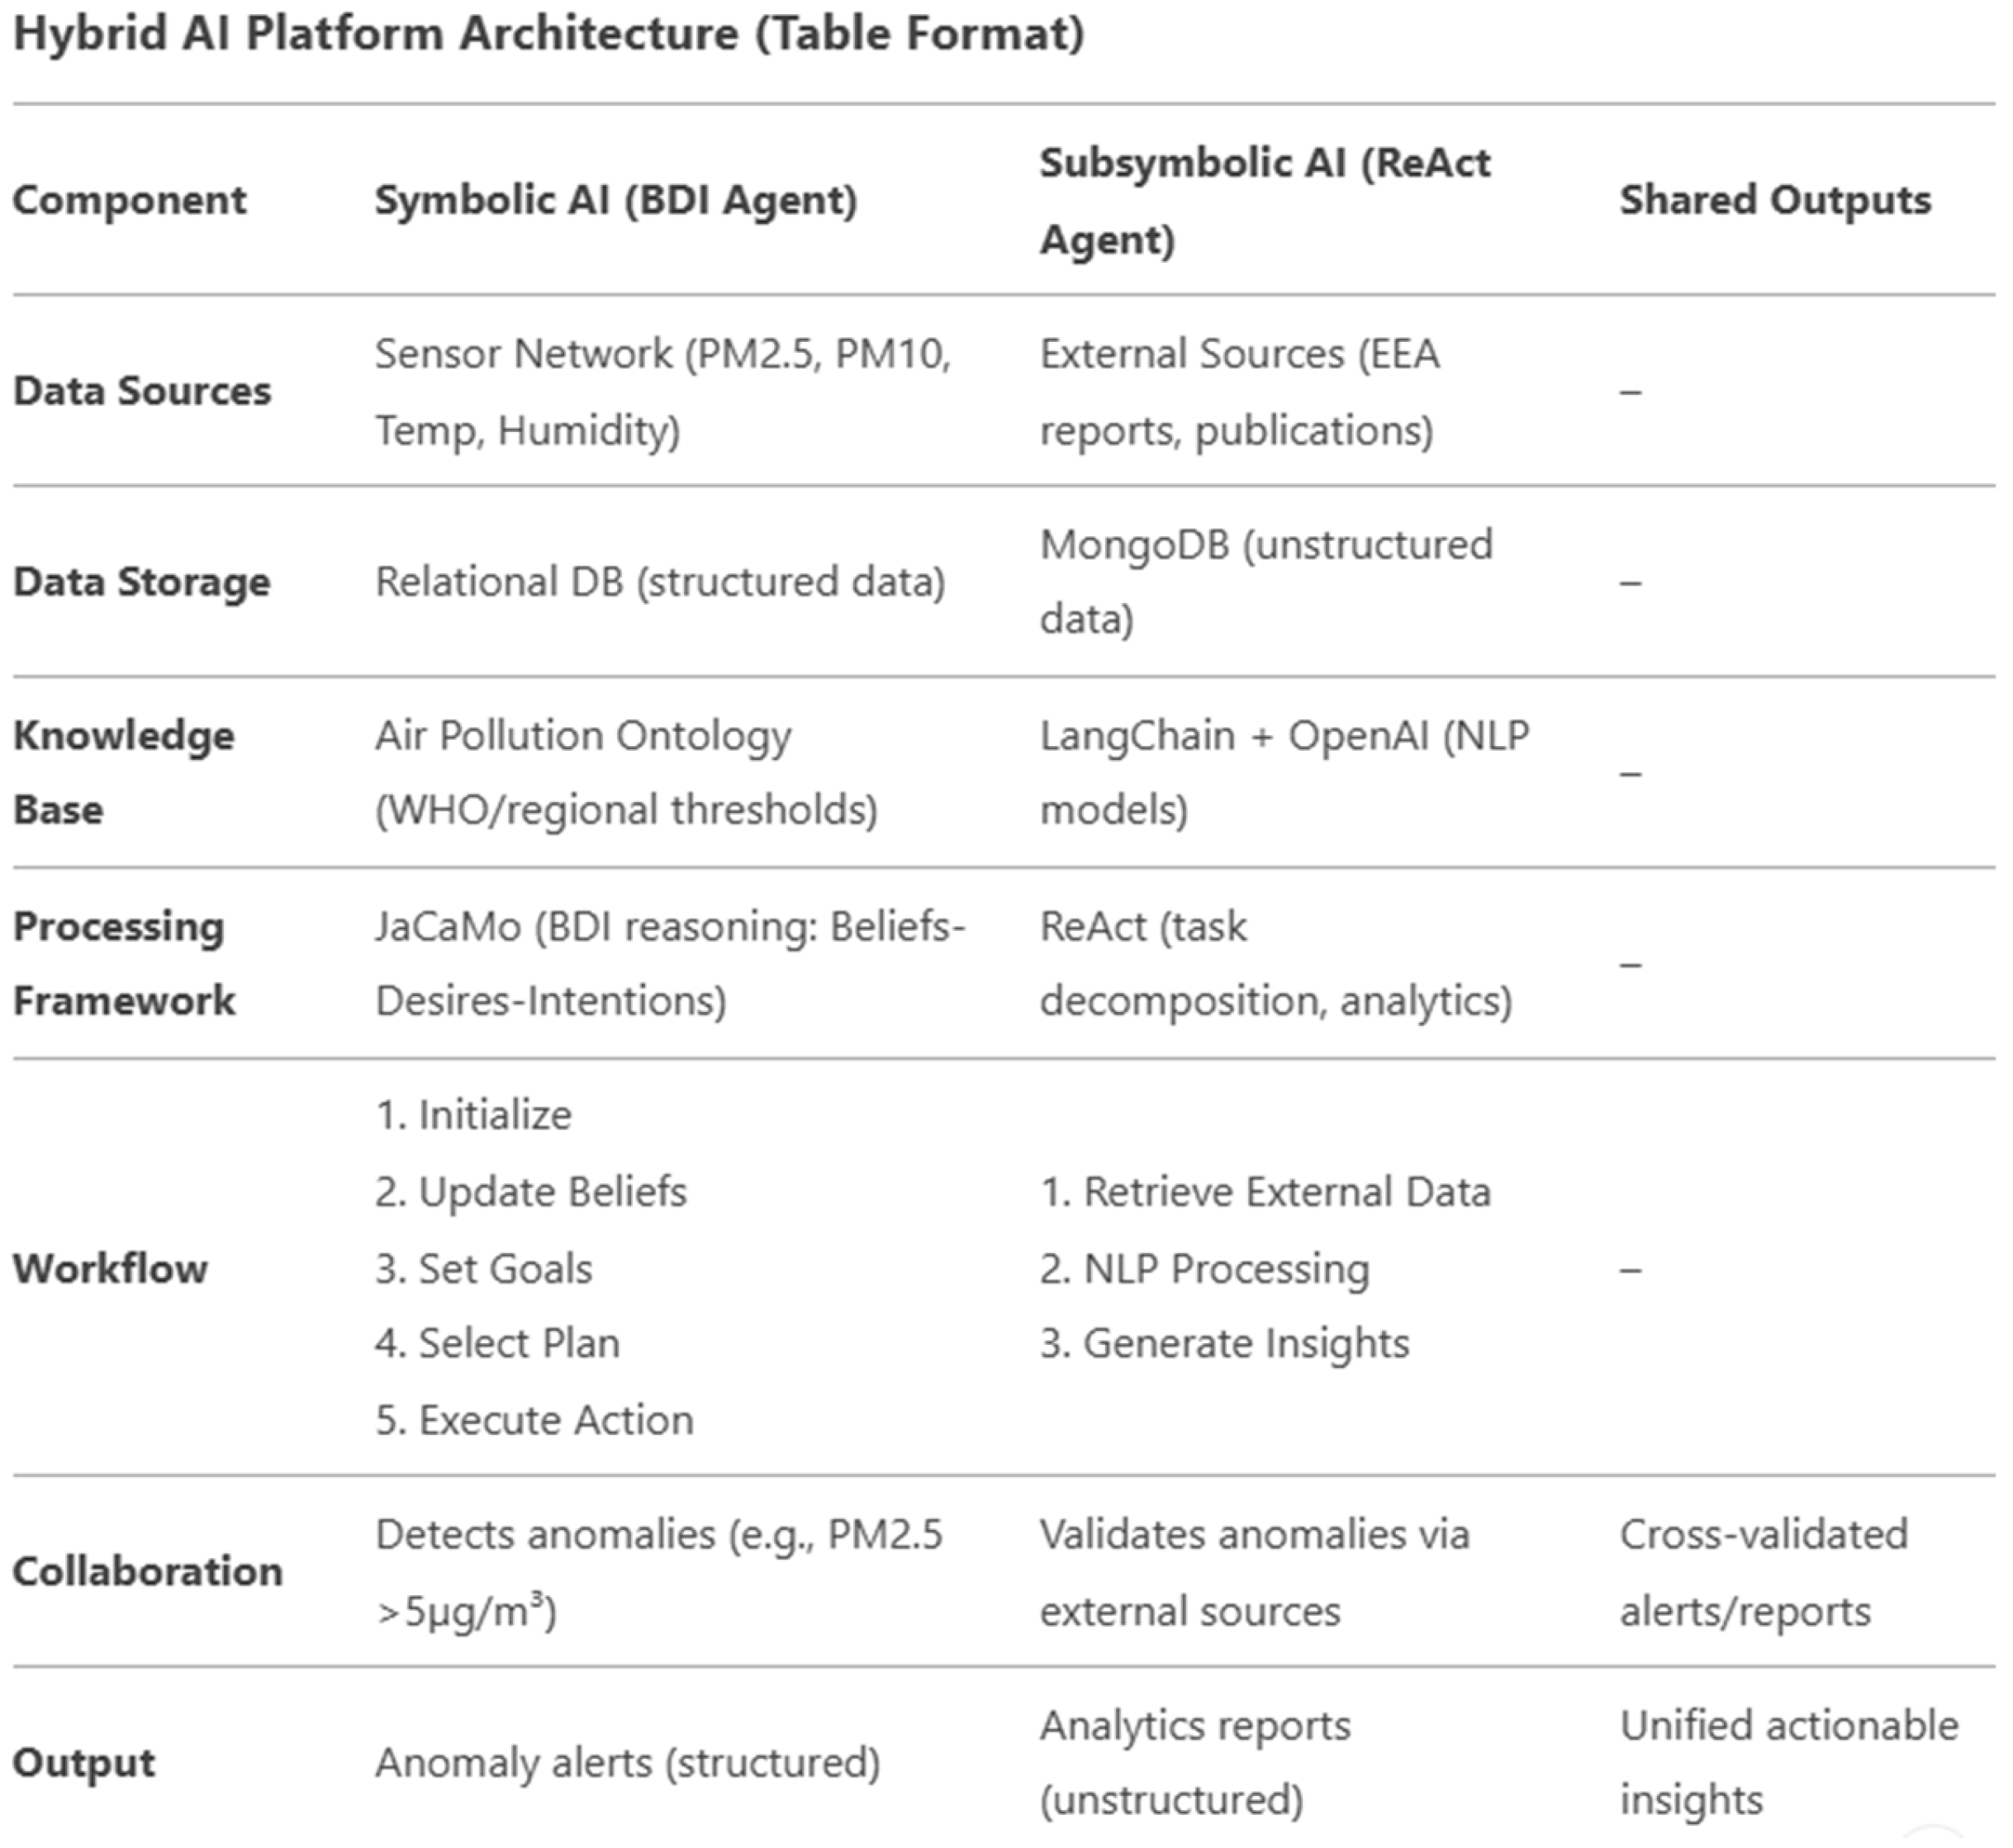2013x1848 pixels.
Task: Select the "Processing Framework" row label
Action: [124, 963]
